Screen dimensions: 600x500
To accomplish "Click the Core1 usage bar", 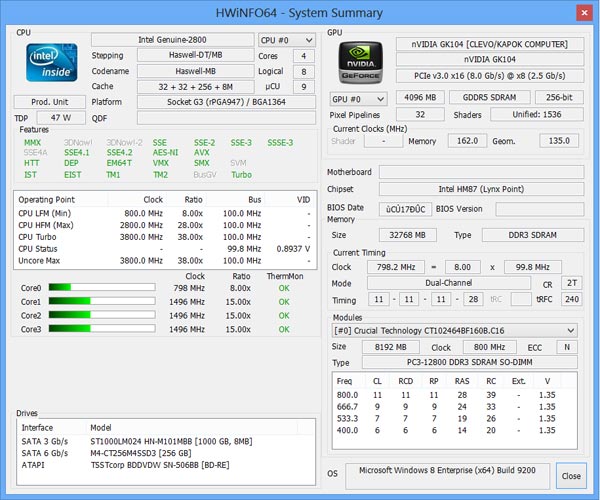I will click(x=102, y=301).
